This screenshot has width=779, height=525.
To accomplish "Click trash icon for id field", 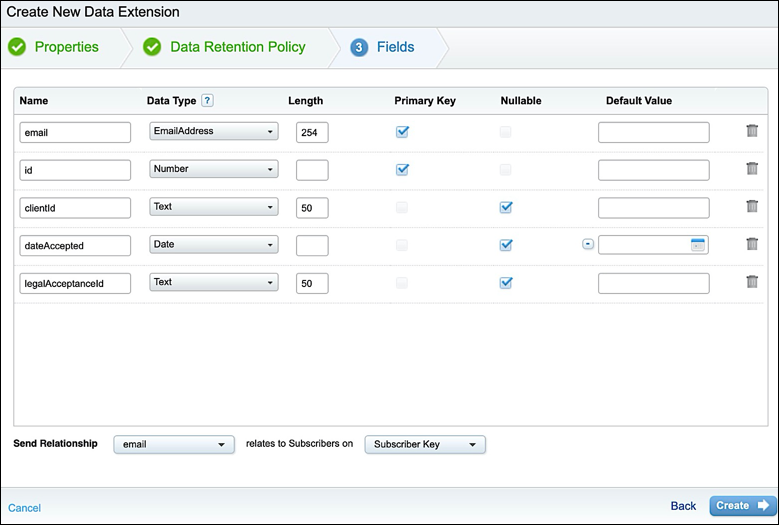I will point(751,169).
